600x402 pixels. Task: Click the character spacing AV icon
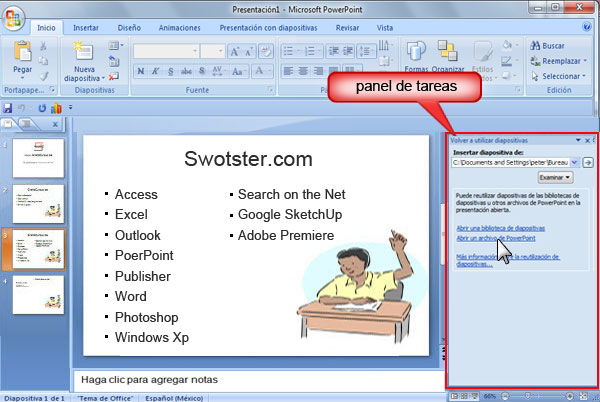[x=217, y=71]
